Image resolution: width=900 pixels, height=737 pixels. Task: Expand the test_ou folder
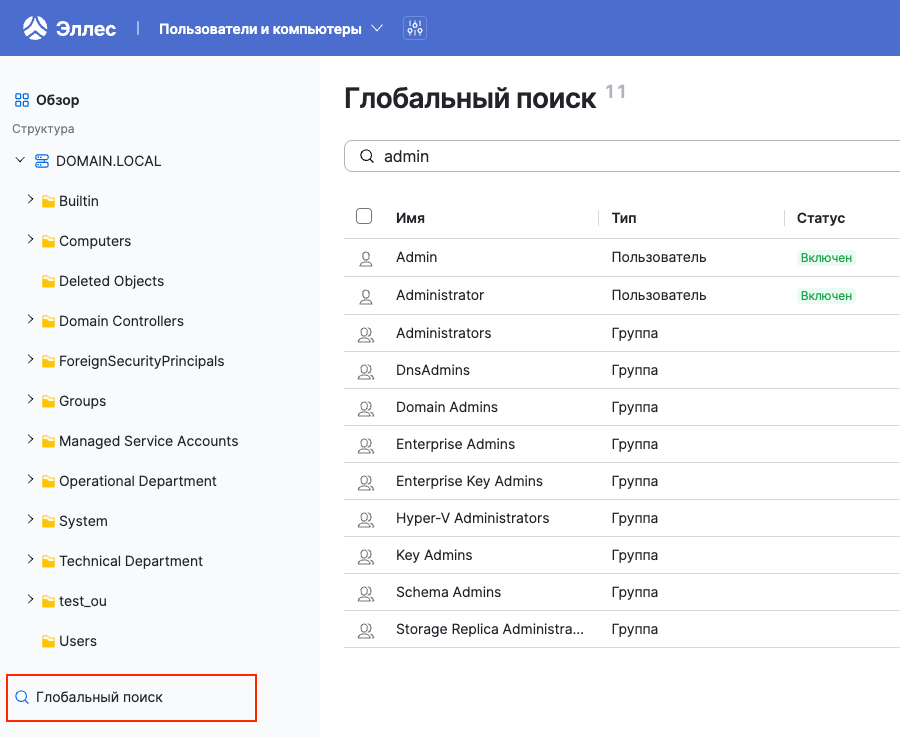30,599
